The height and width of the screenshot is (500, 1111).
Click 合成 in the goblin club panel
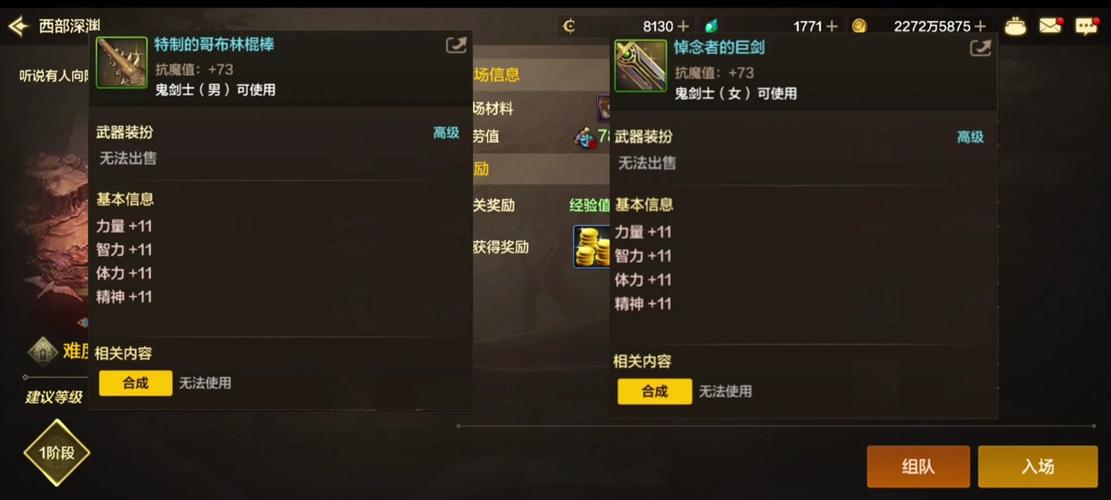click(x=135, y=383)
